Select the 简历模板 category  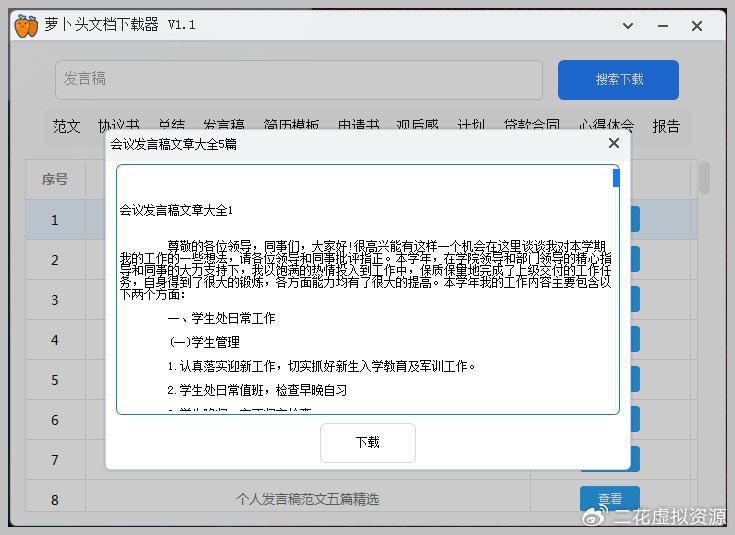click(x=291, y=126)
